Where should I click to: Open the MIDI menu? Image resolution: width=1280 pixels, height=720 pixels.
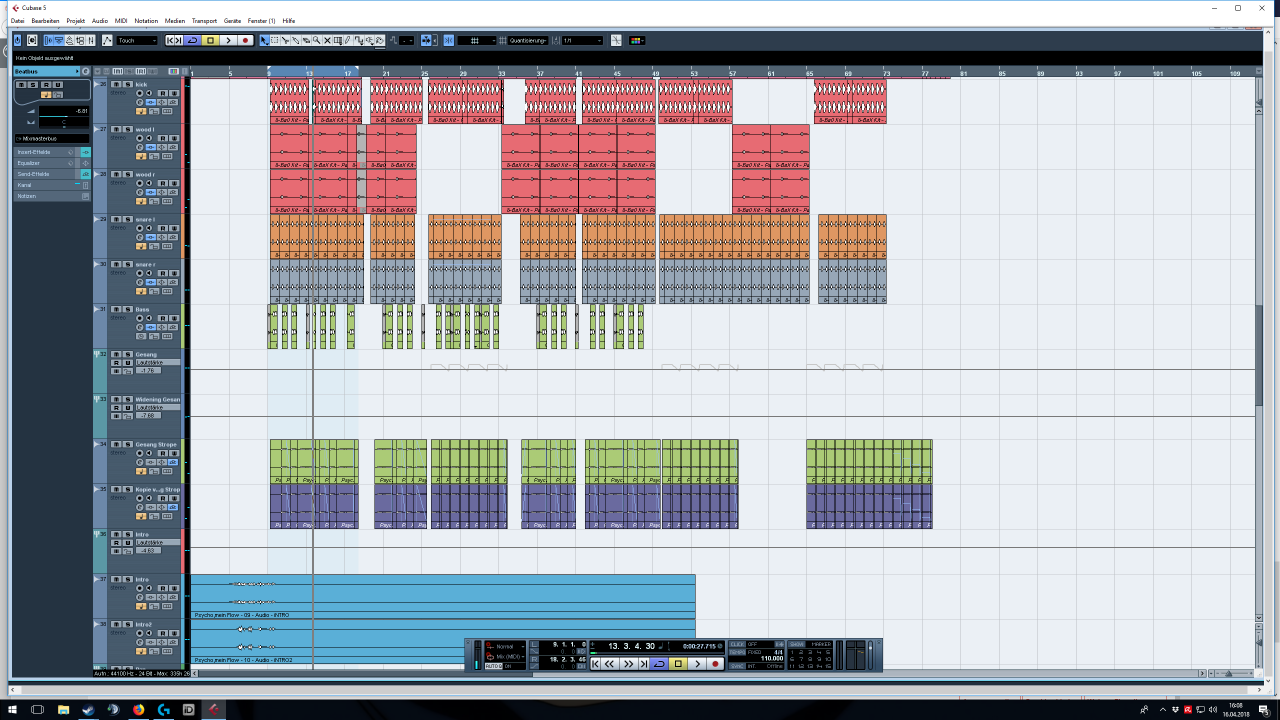coord(121,20)
